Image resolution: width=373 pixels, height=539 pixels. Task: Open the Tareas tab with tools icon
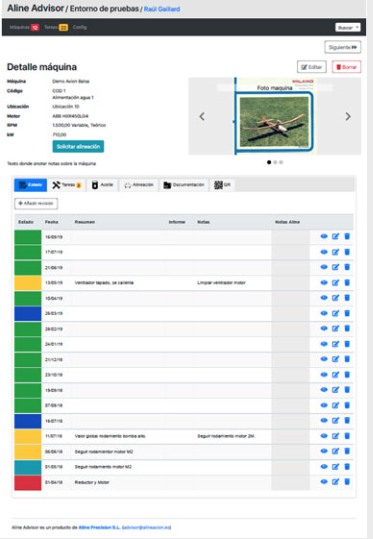point(67,185)
